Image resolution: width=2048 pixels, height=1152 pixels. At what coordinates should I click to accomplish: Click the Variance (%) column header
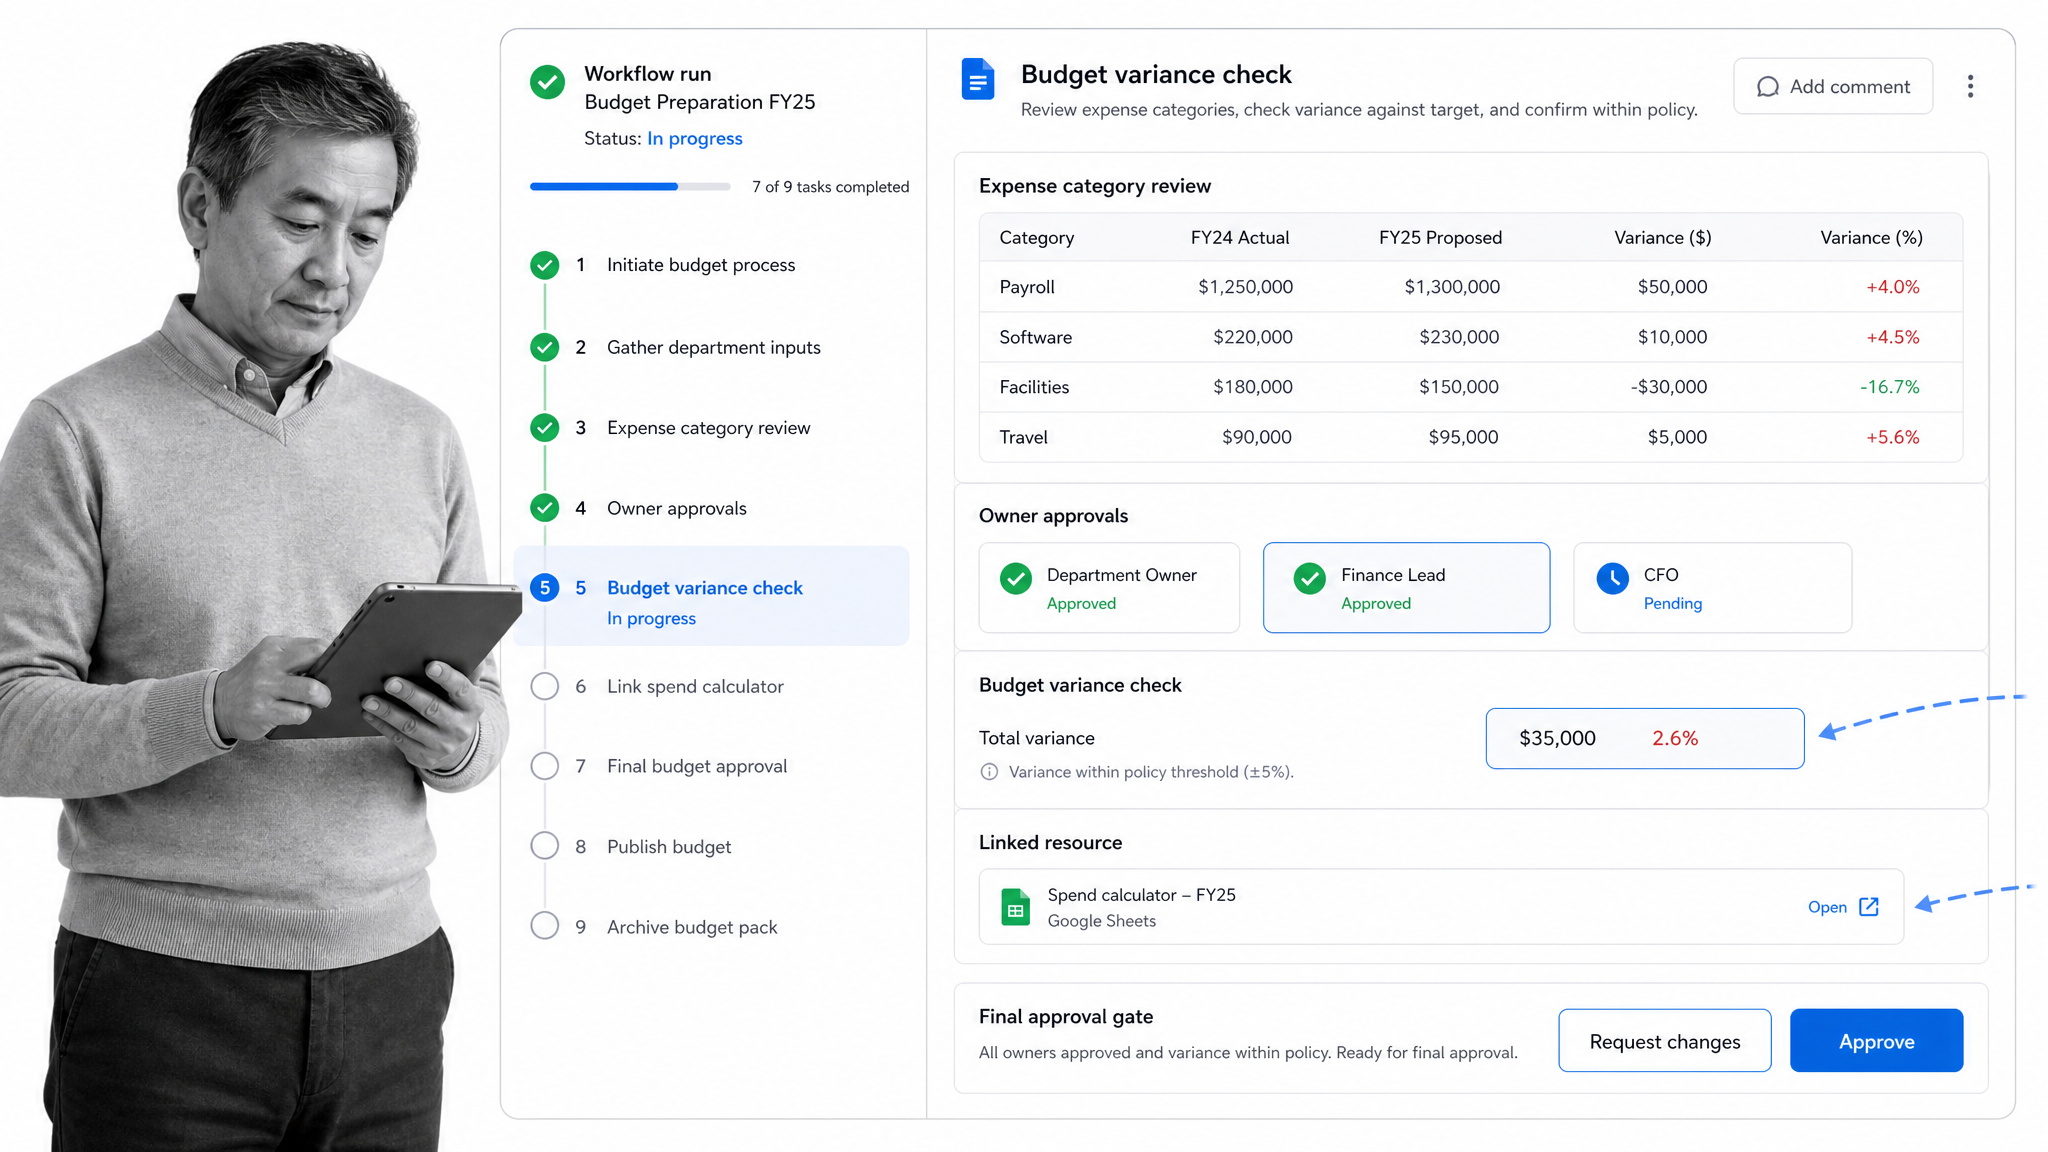[1871, 238]
